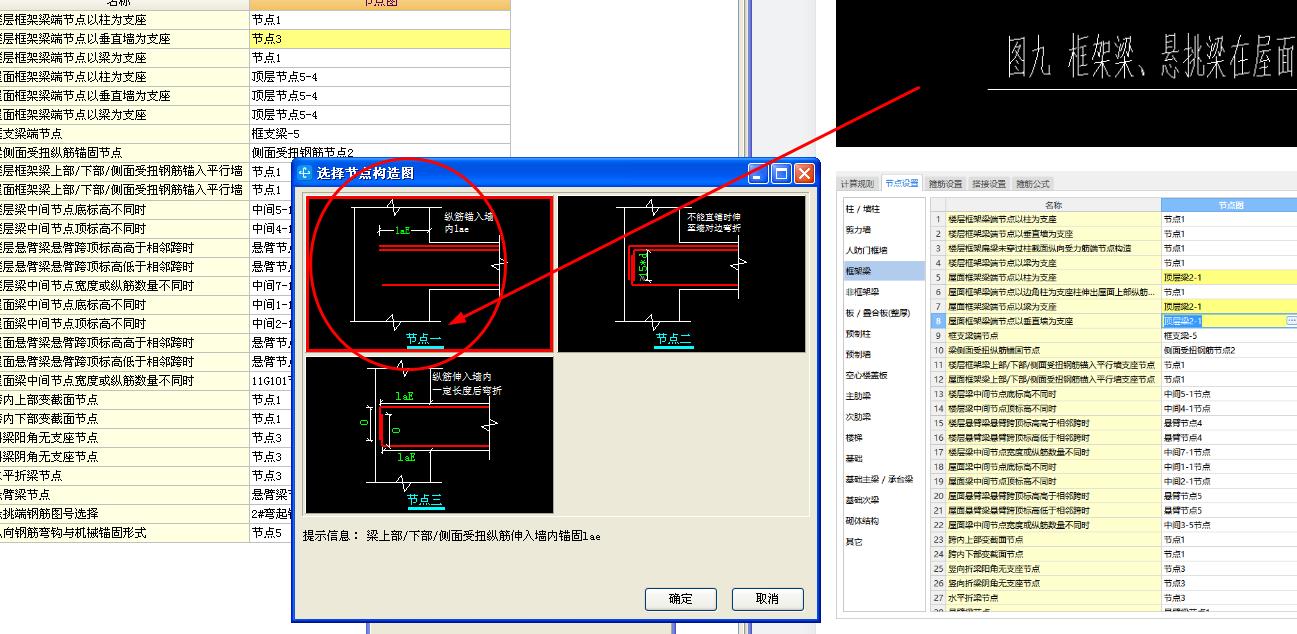Minimize the 选择节点构造图 dialog
Screen dimensions: 1297x634
pyautogui.click(x=760, y=173)
